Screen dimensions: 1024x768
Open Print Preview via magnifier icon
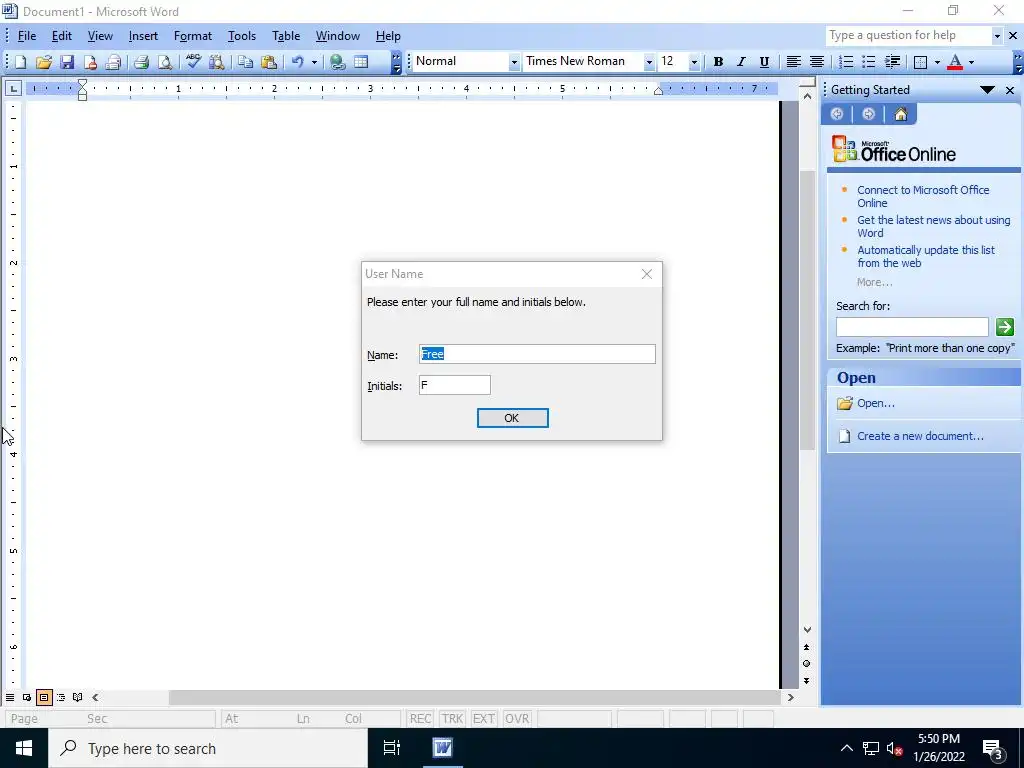(165, 62)
